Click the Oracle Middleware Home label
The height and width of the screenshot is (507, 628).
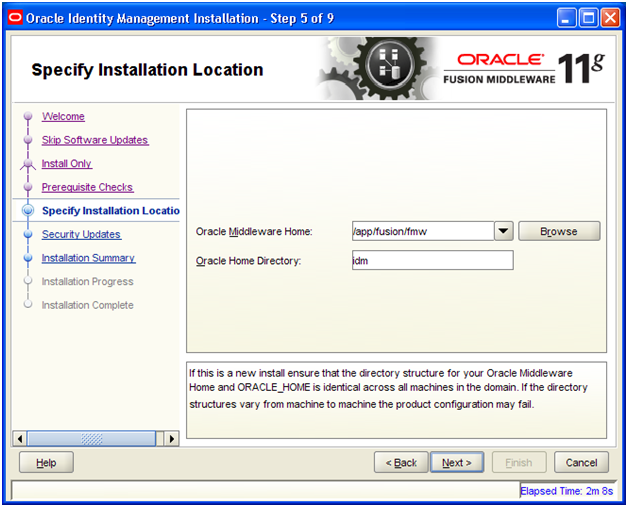point(254,231)
